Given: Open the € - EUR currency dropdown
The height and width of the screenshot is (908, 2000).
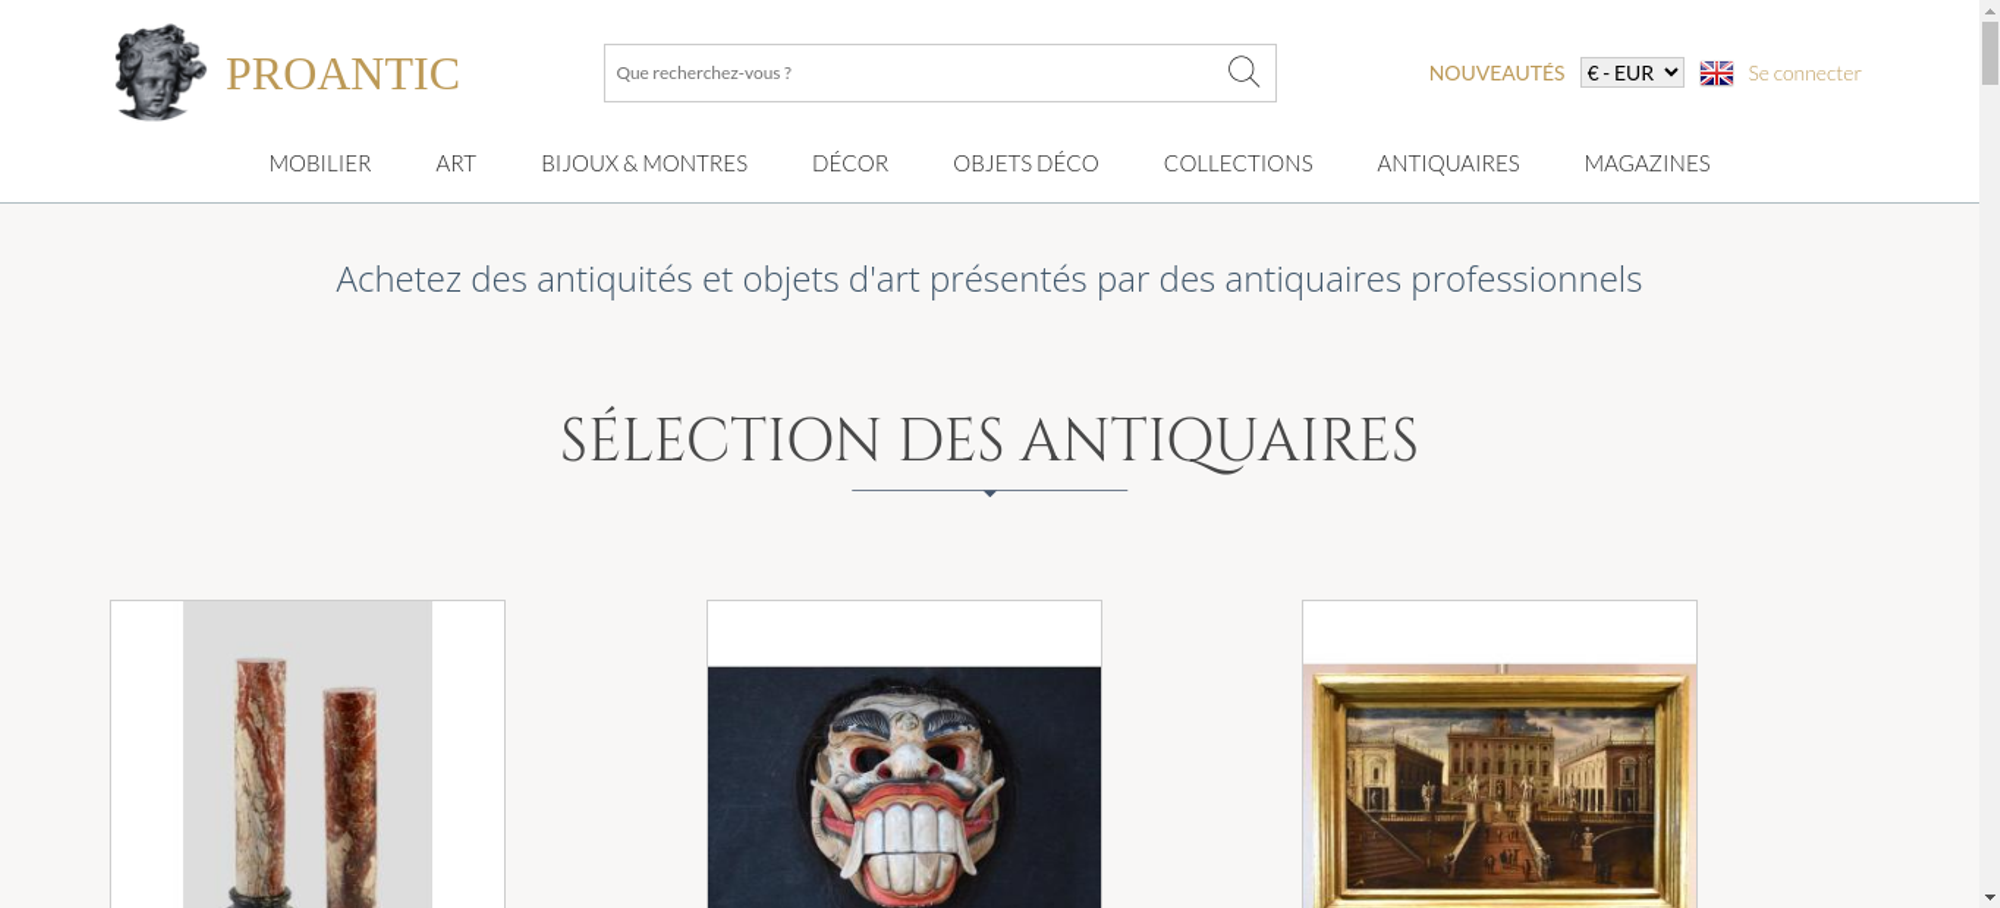Looking at the screenshot, I should click(x=1632, y=73).
